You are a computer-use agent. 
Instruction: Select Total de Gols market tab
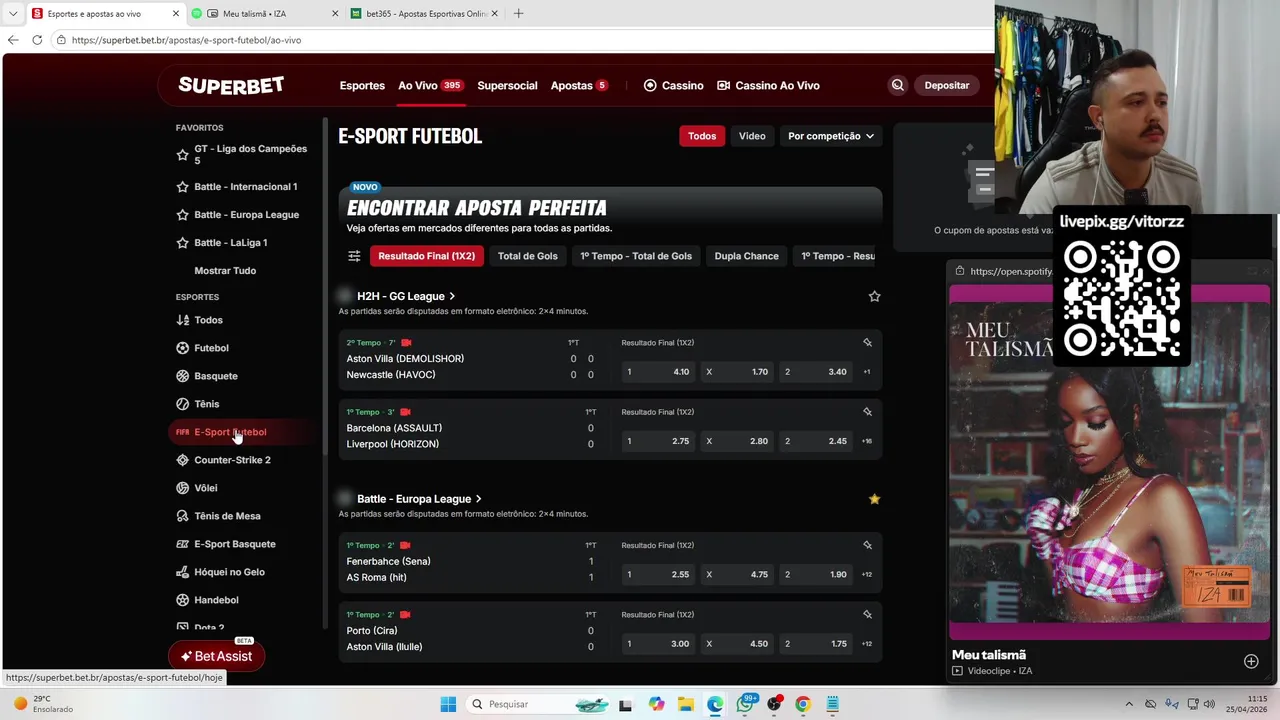(528, 256)
